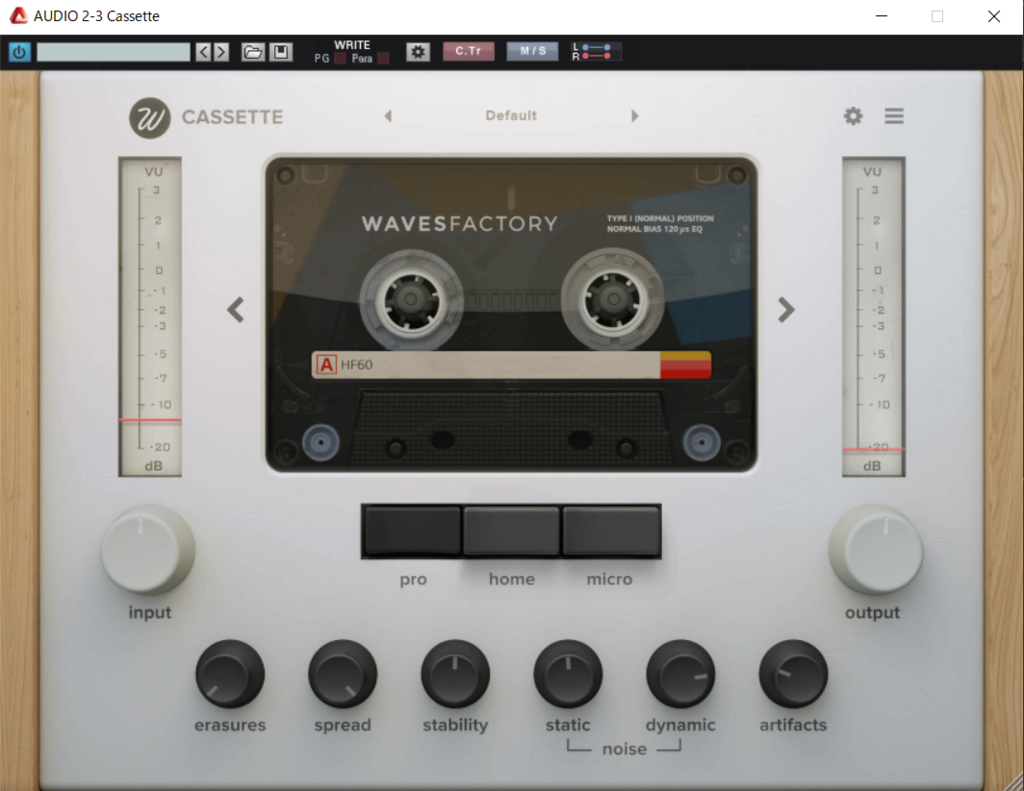The image size is (1024, 791).
Task: Open preset folder icon
Action: point(253,52)
